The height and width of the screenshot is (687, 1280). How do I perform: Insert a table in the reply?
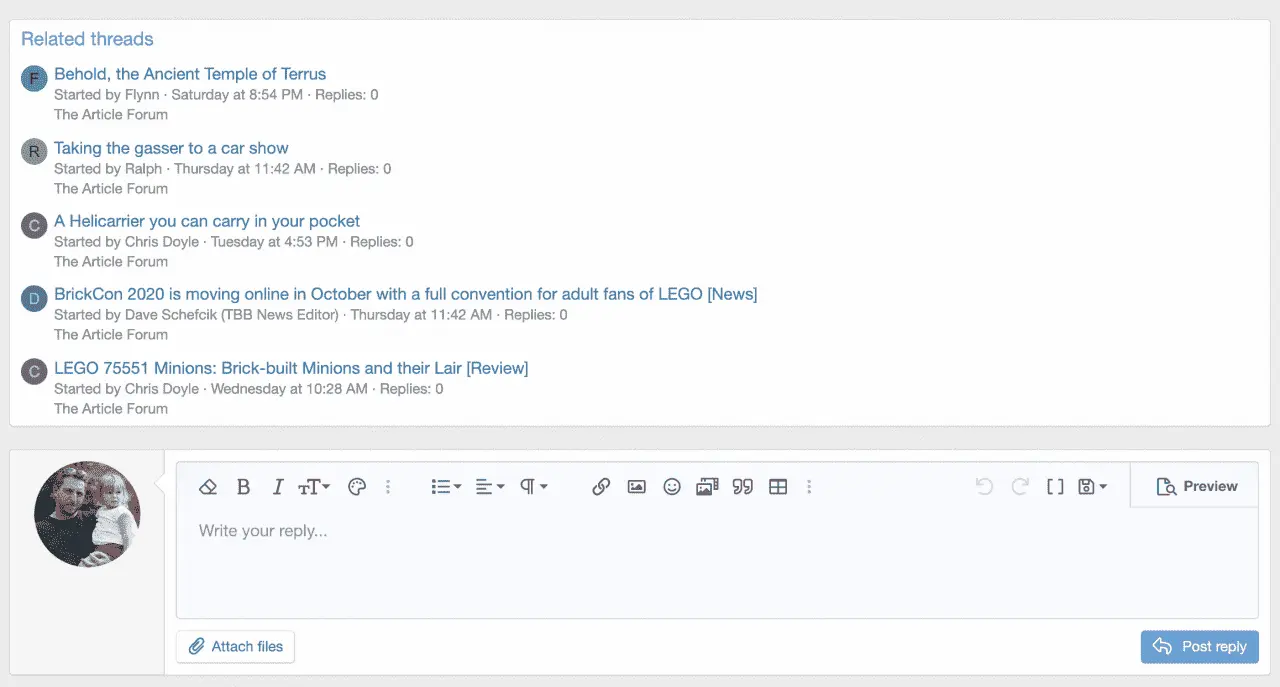[x=778, y=487]
